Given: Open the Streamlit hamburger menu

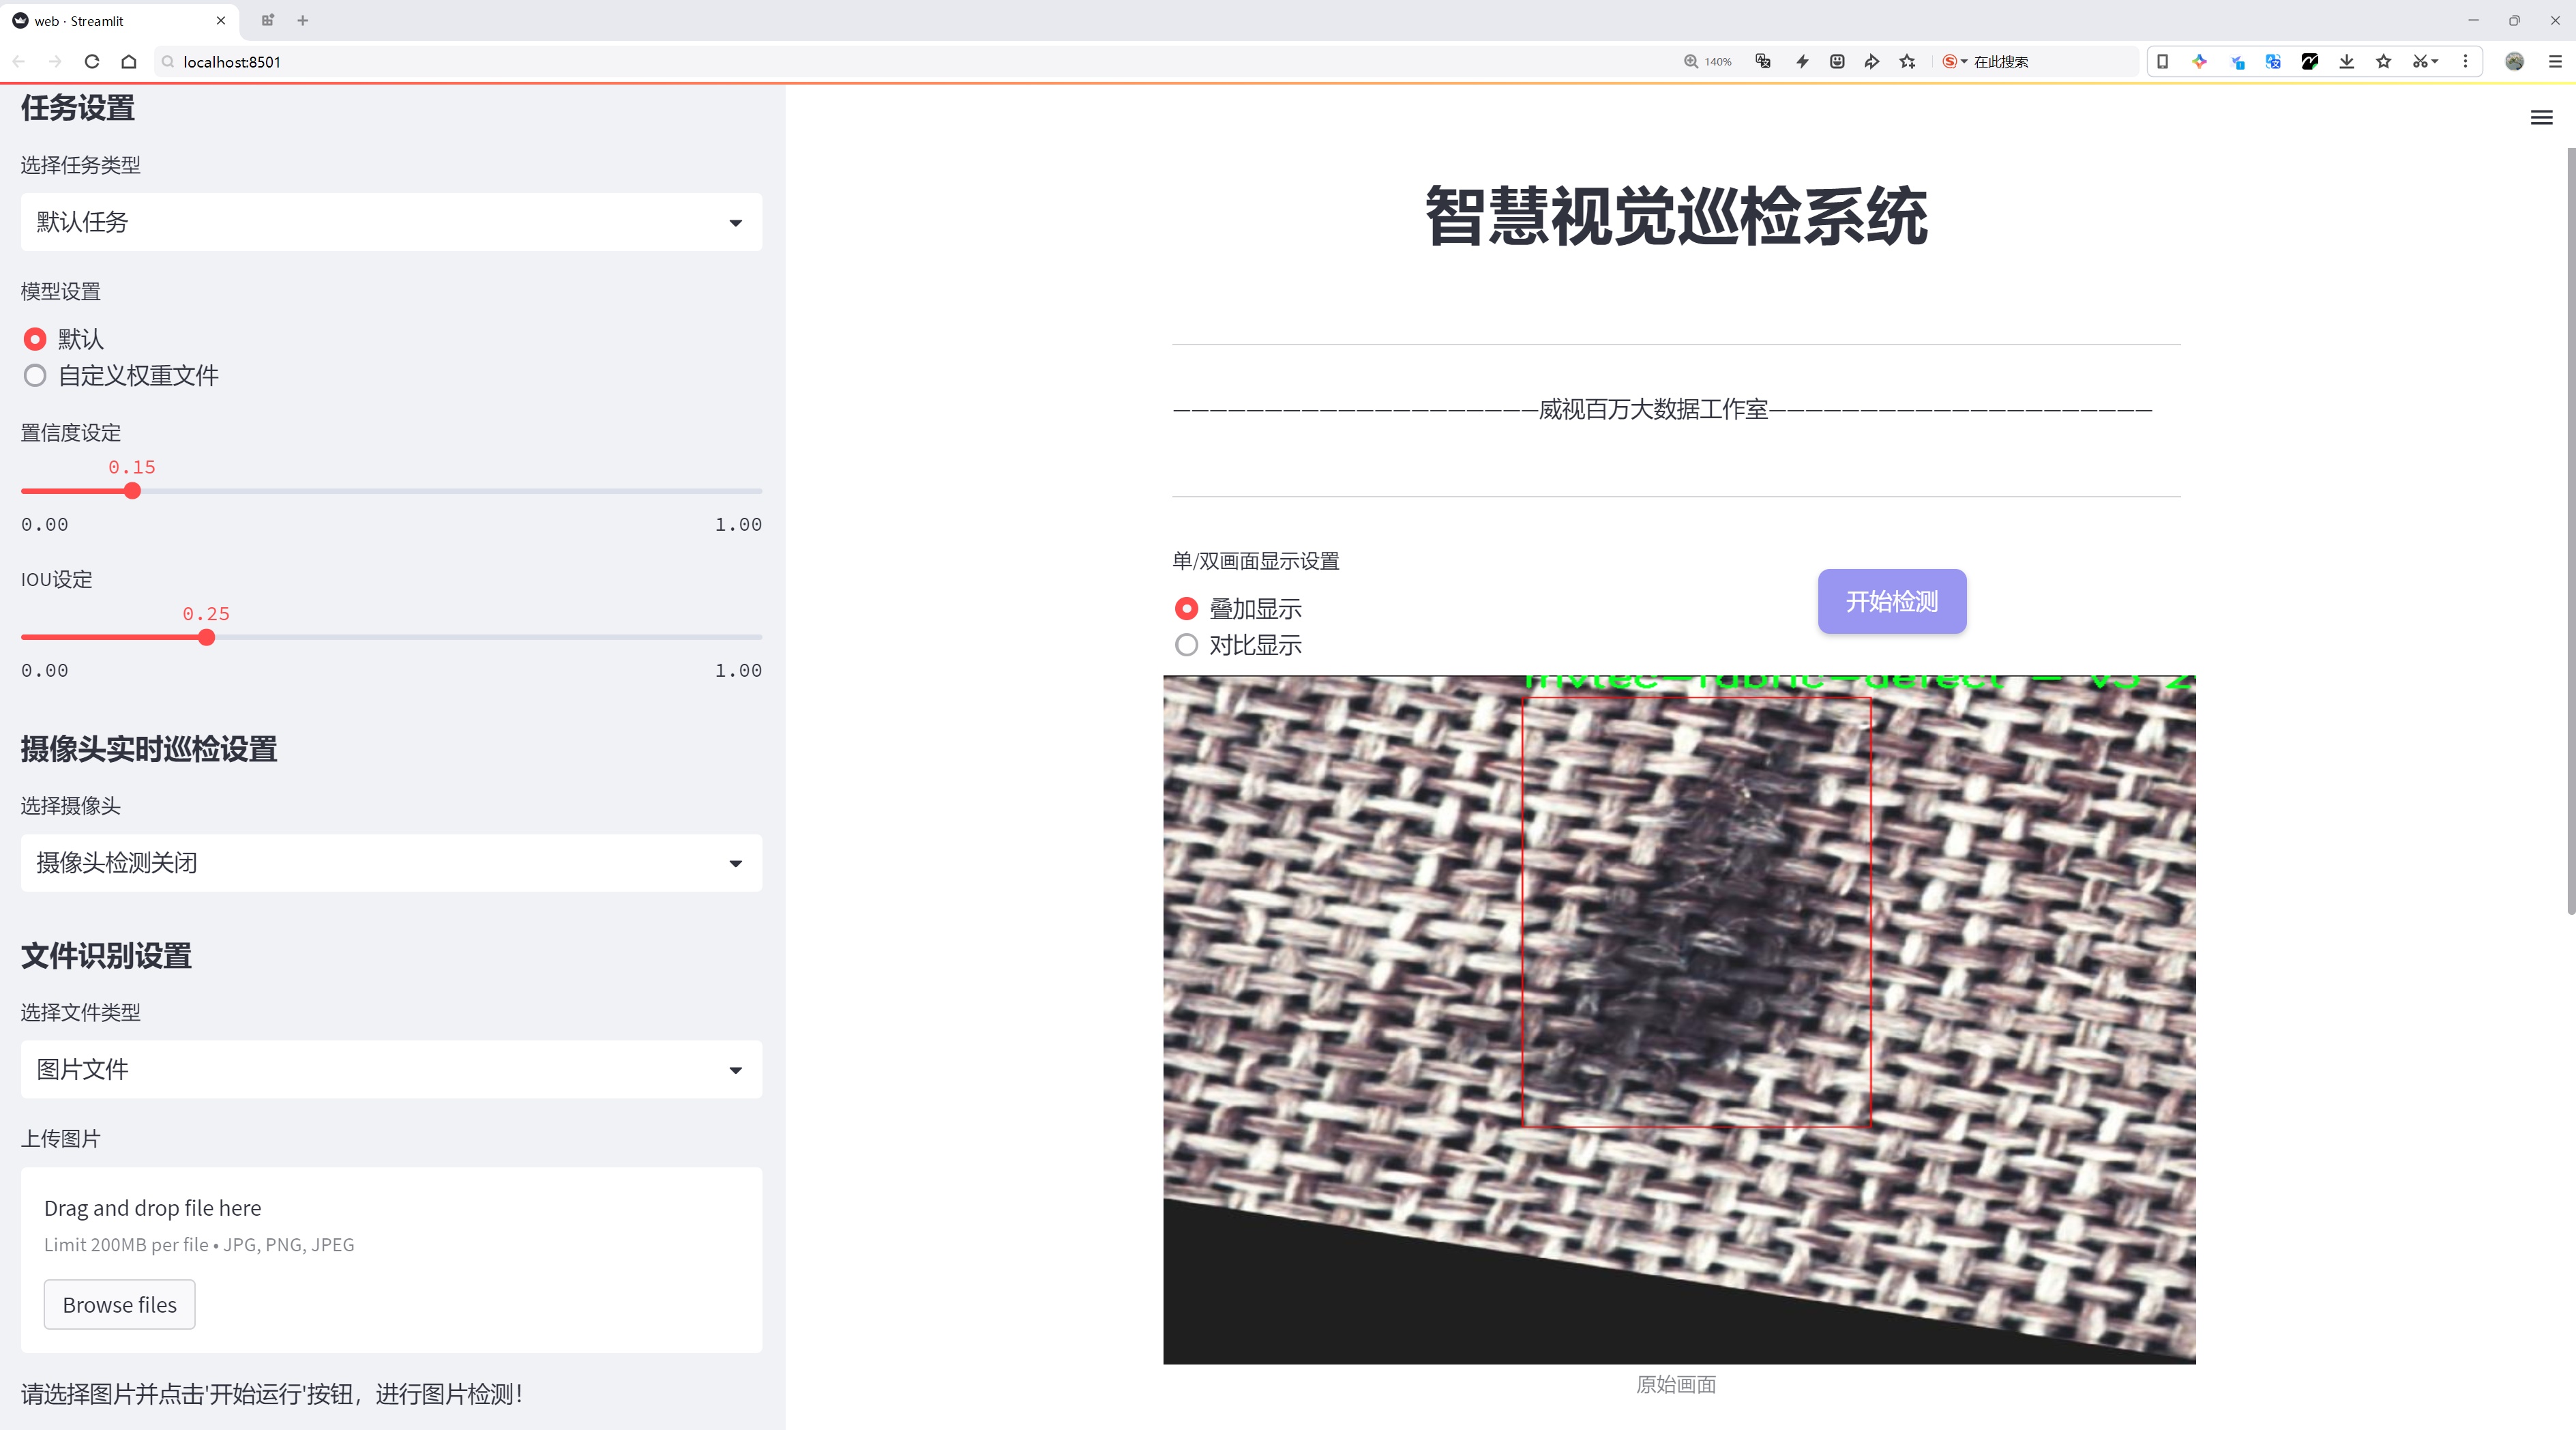Looking at the screenshot, I should [x=2540, y=118].
